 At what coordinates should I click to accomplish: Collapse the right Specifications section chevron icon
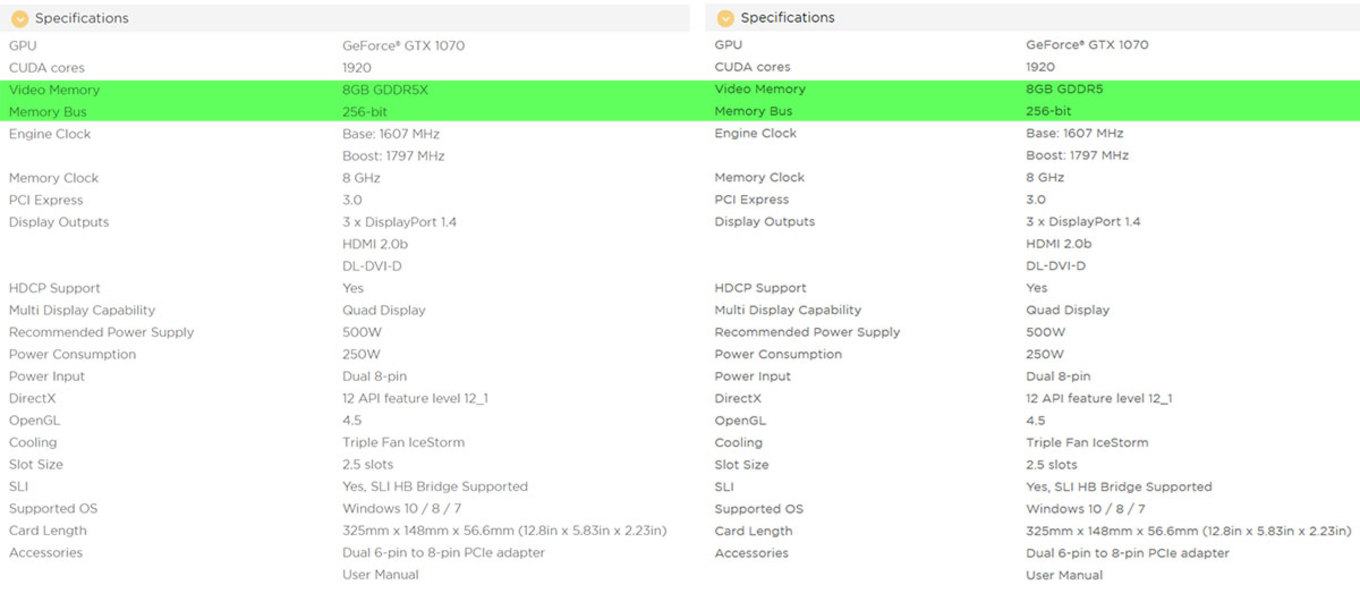point(726,18)
